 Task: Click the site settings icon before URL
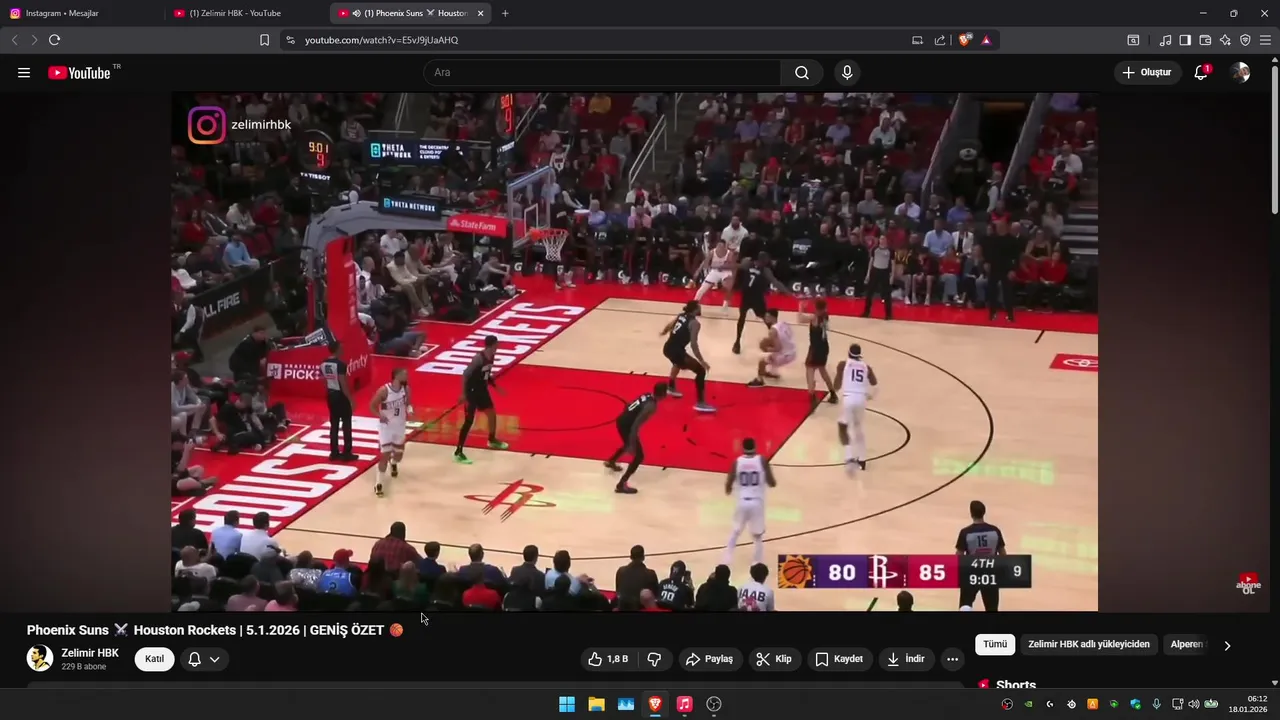point(290,40)
